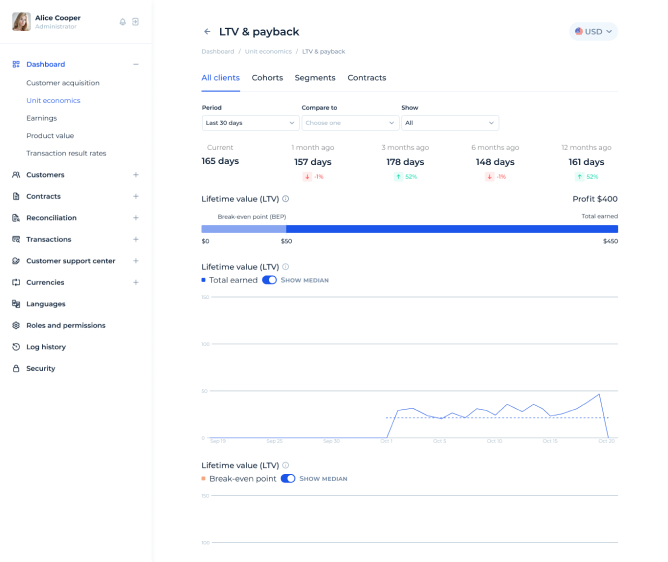Click the break-even segment of the LTV bar

point(243,229)
